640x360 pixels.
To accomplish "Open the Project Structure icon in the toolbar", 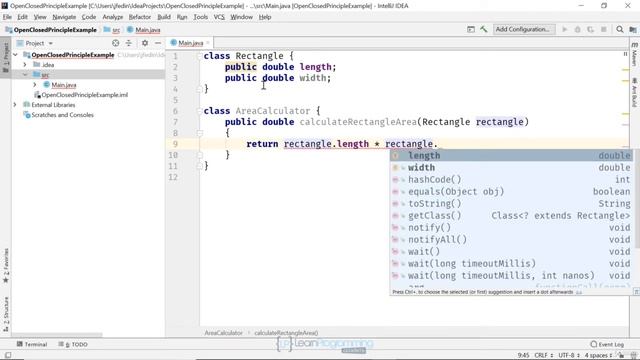I will point(633,29).
